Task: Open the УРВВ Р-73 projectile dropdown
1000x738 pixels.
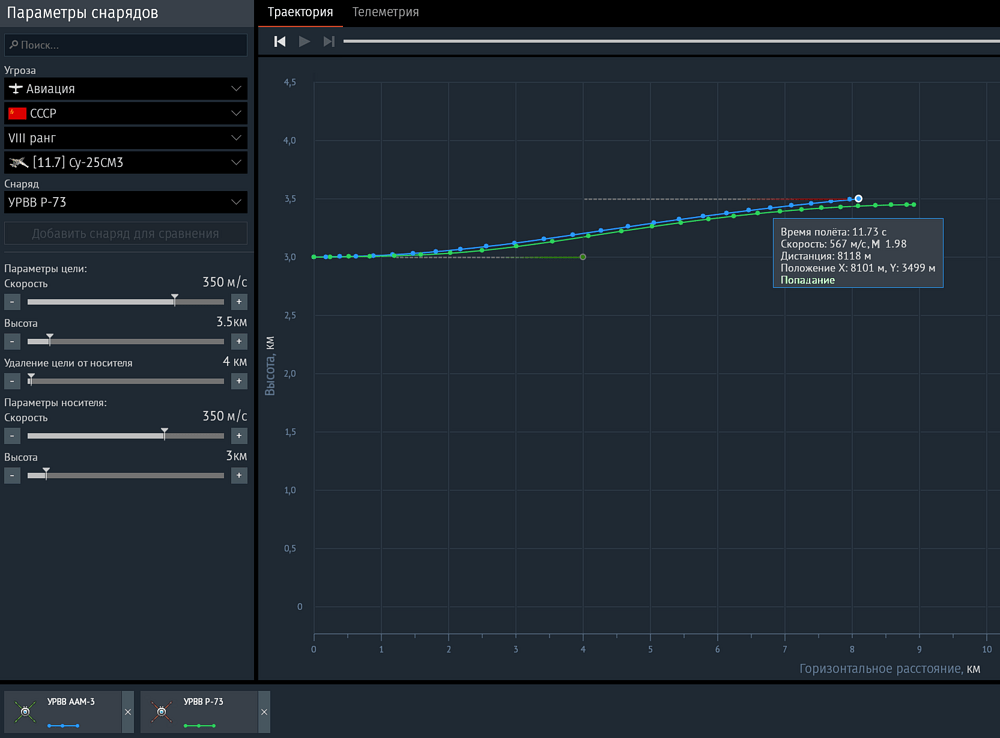Action: point(126,202)
